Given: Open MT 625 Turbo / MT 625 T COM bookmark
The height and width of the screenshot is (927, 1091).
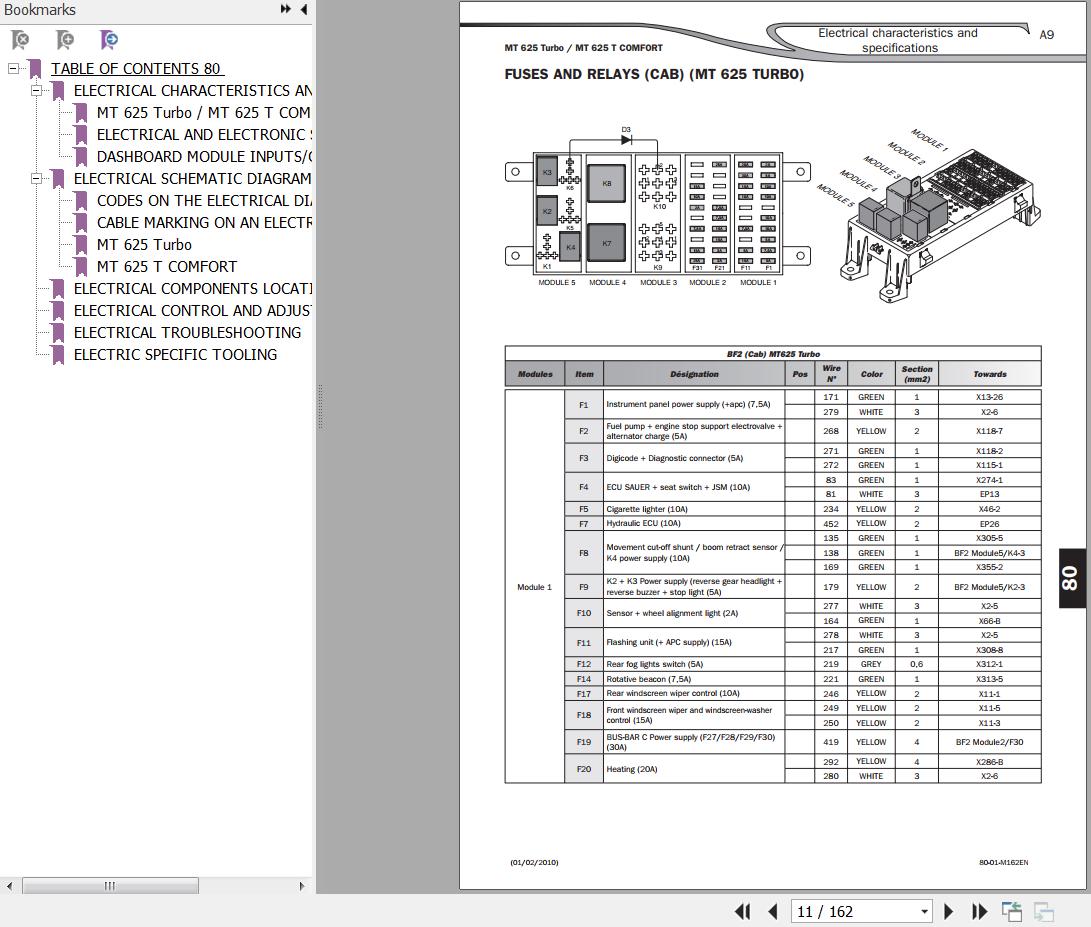Looking at the screenshot, I should 204,113.
